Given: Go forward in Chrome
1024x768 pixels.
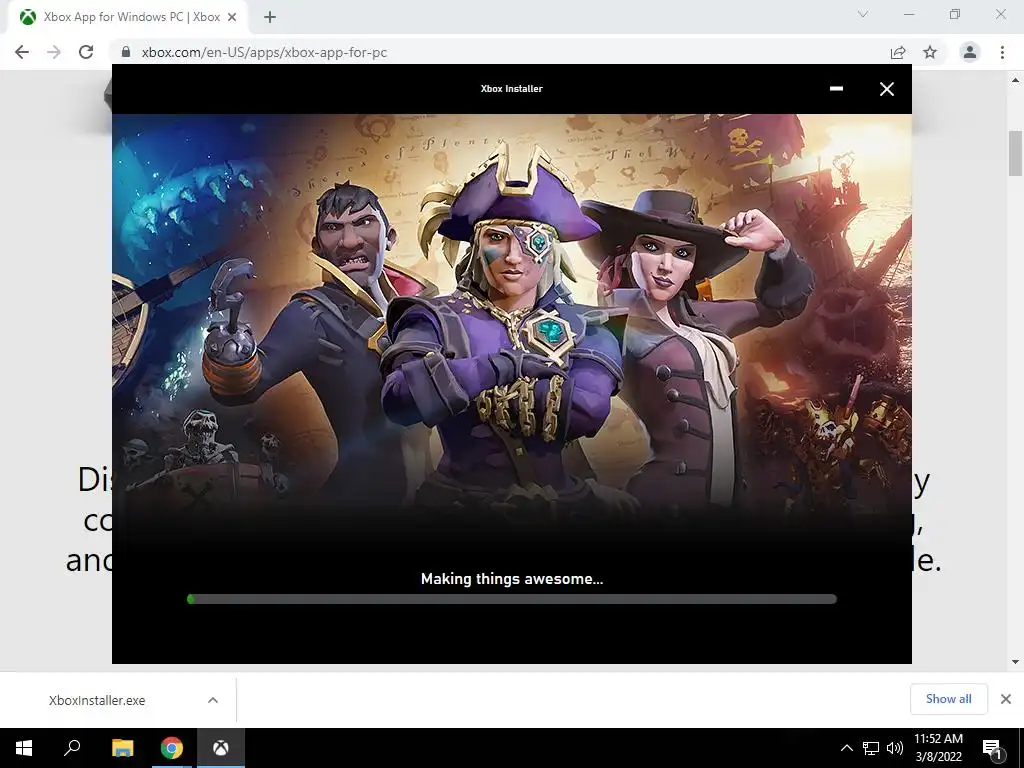Looking at the screenshot, I should click(x=54, y=52).
